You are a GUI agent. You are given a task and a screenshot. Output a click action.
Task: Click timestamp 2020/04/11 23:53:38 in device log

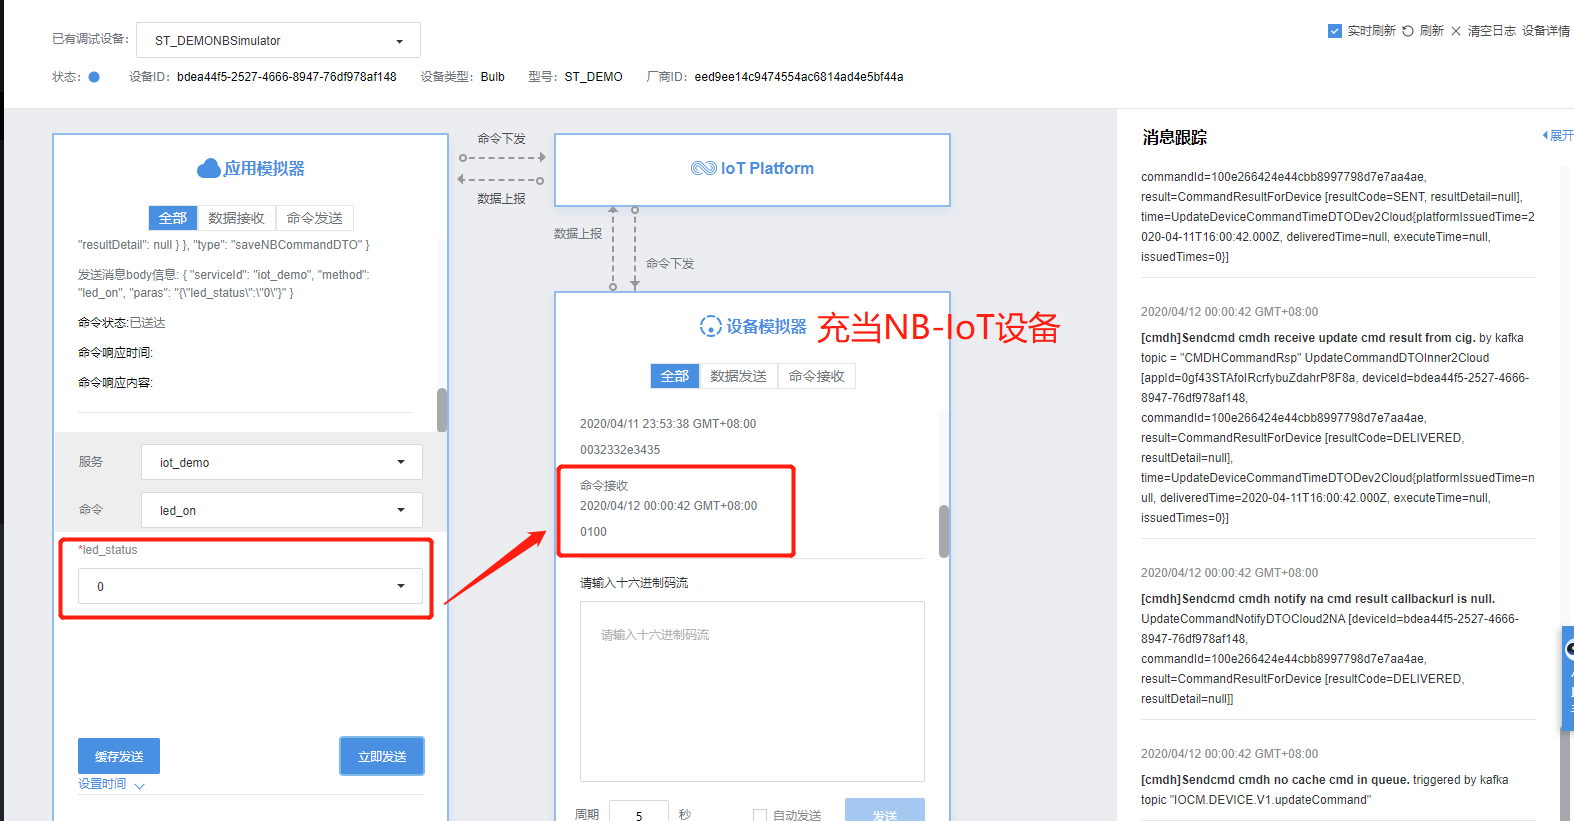(668, 424)
